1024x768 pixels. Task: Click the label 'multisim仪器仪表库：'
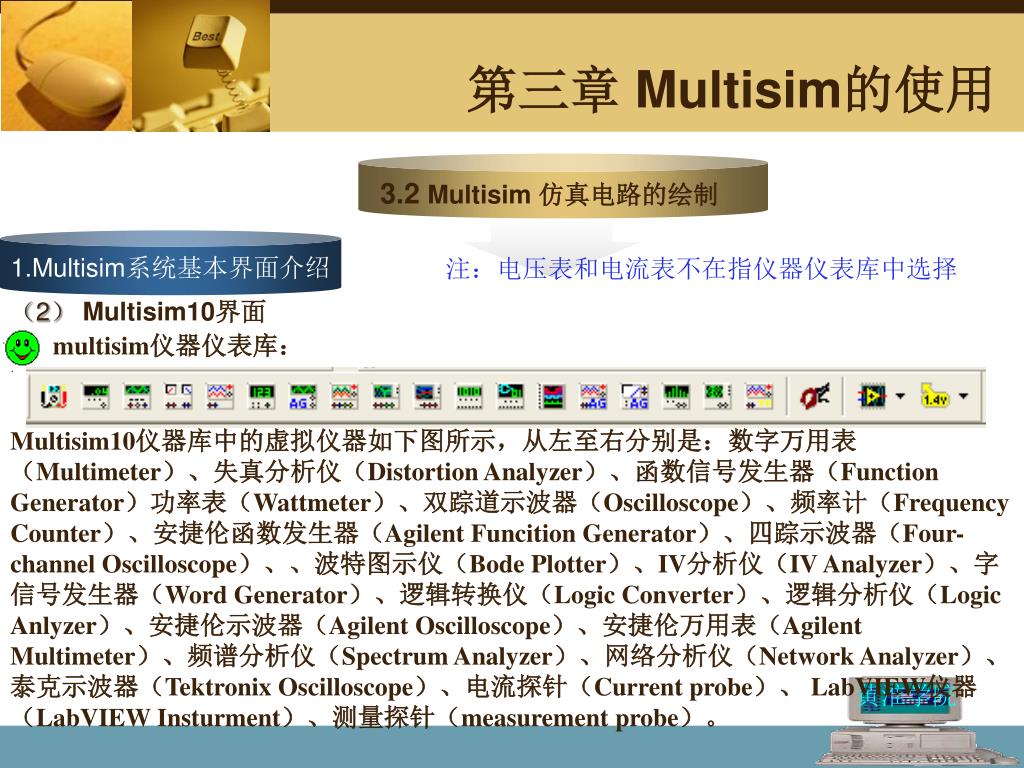(170, 346)
